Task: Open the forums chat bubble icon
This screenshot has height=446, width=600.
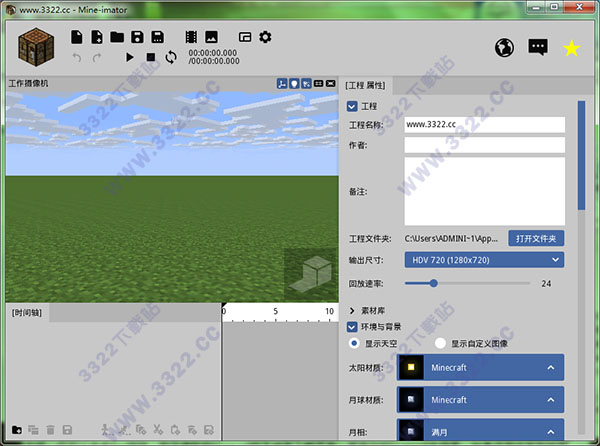Action: (x=538, y=47)
